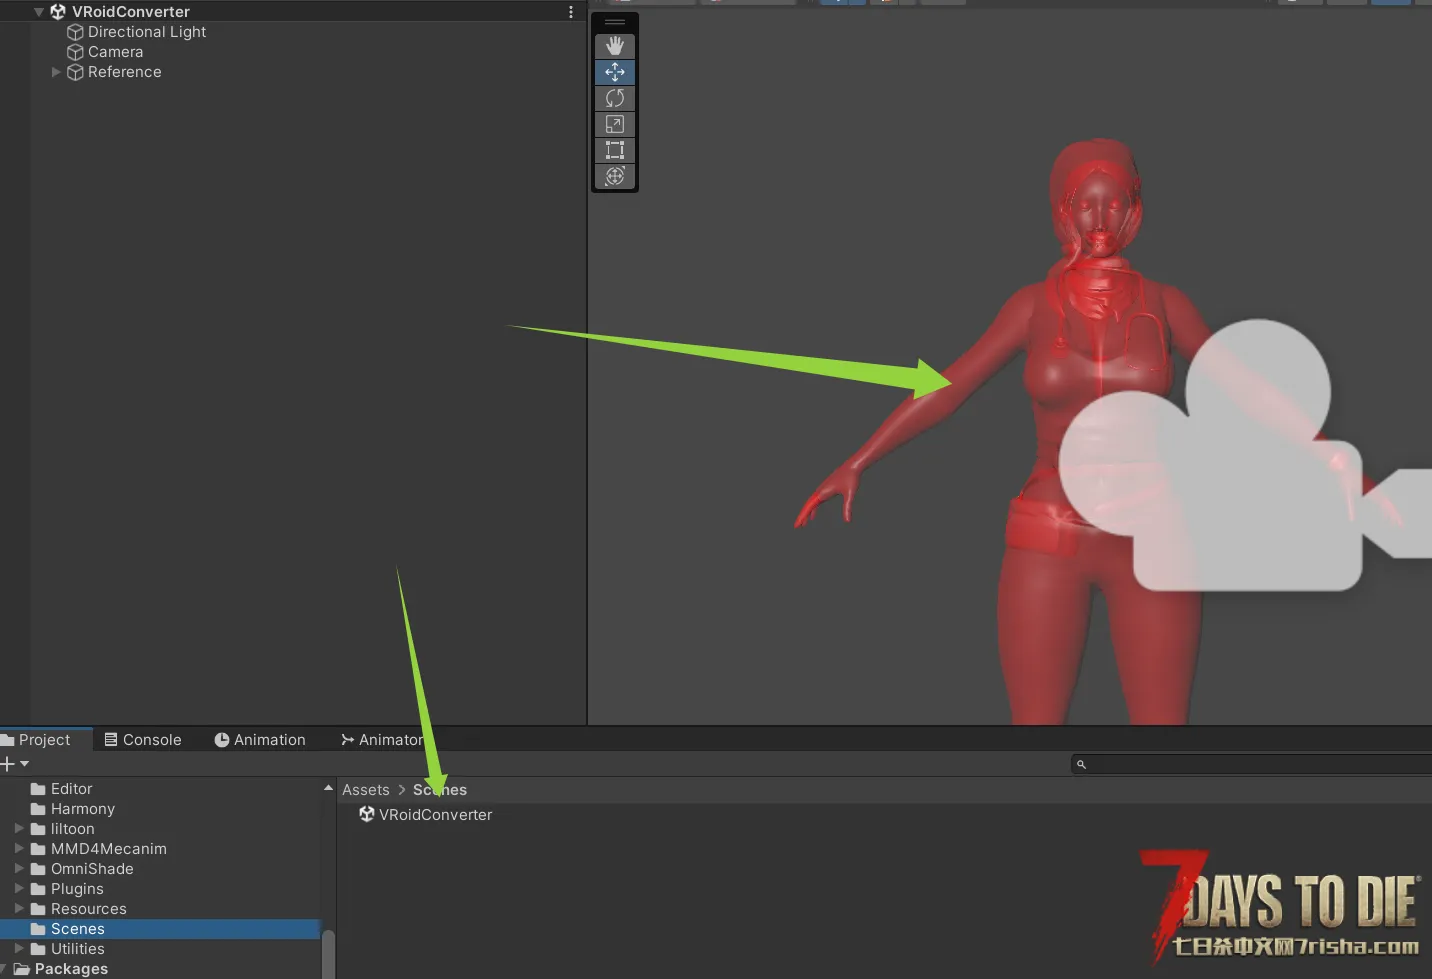Collapse the VRoidConverter scene in Hierarchy
The height and width of the screenshot is (979, 1432).
(39, 12)
